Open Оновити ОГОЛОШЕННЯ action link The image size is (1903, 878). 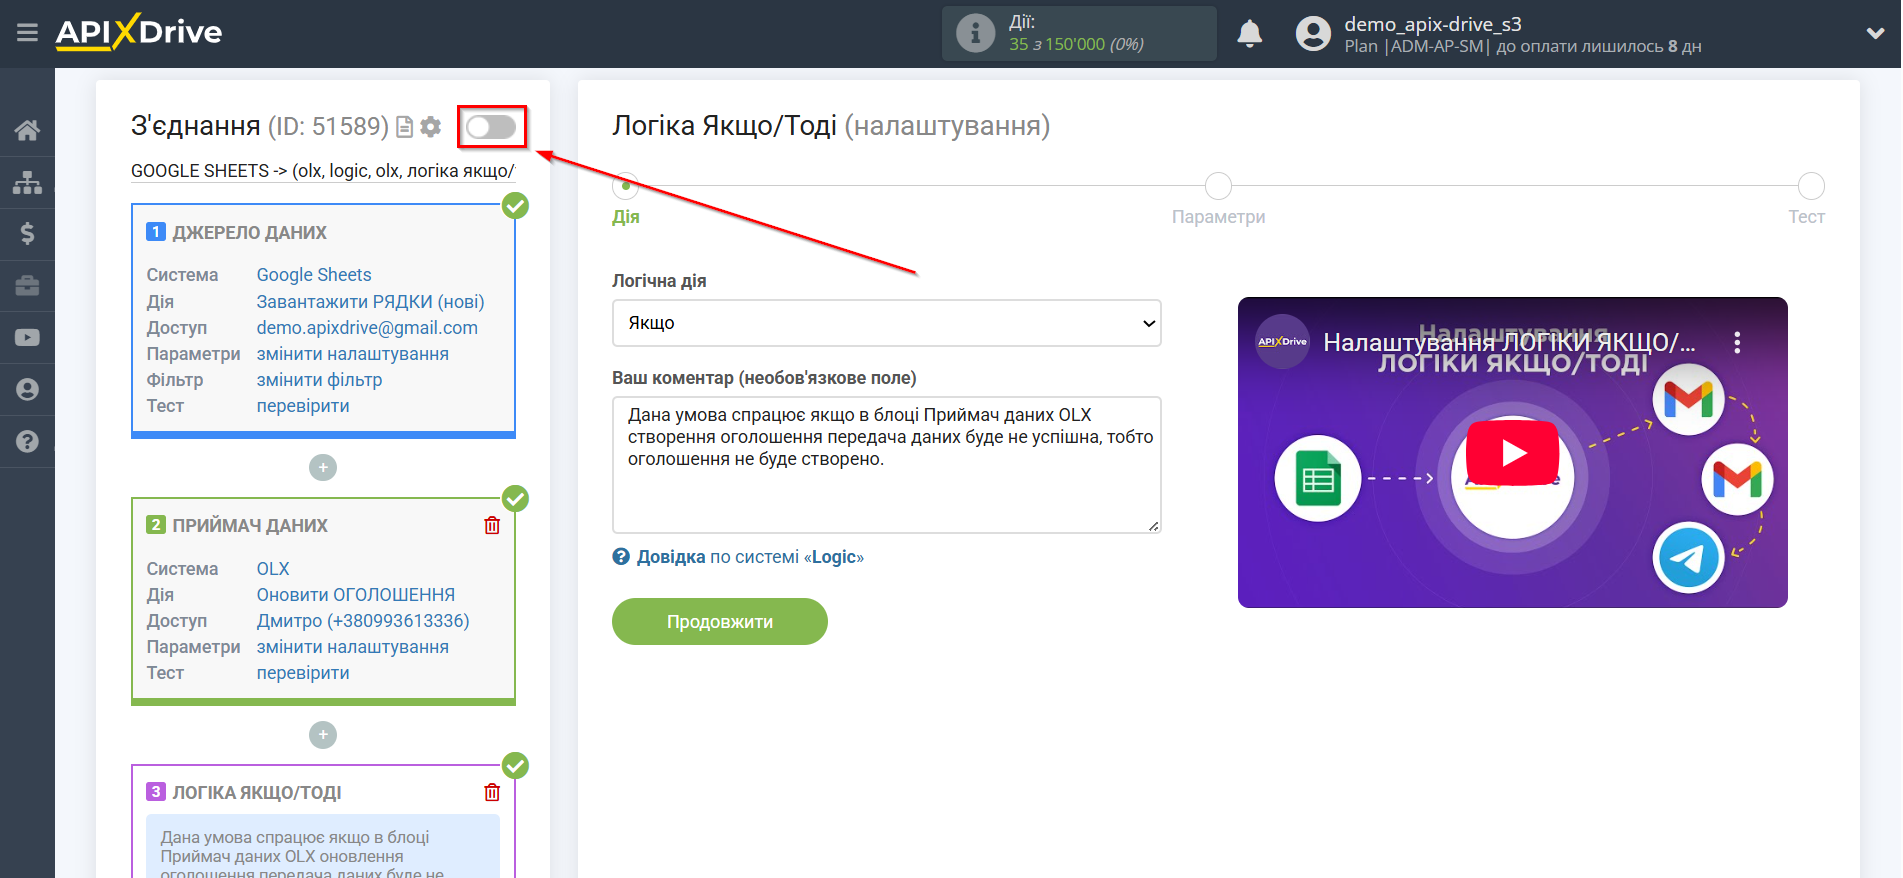tap(355, 594)
